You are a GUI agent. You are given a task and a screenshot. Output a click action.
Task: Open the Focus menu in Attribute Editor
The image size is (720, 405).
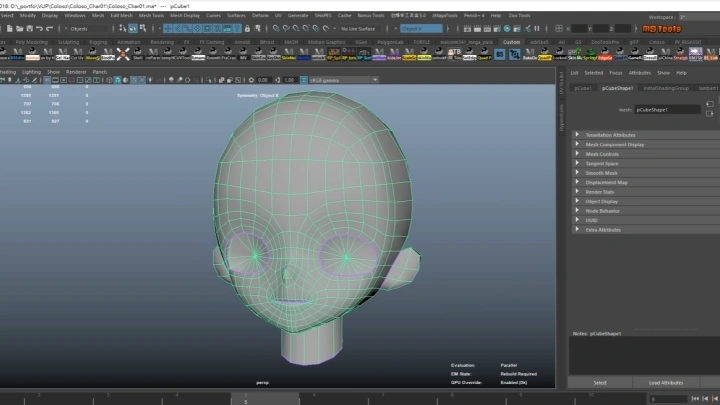coord(616,73)
